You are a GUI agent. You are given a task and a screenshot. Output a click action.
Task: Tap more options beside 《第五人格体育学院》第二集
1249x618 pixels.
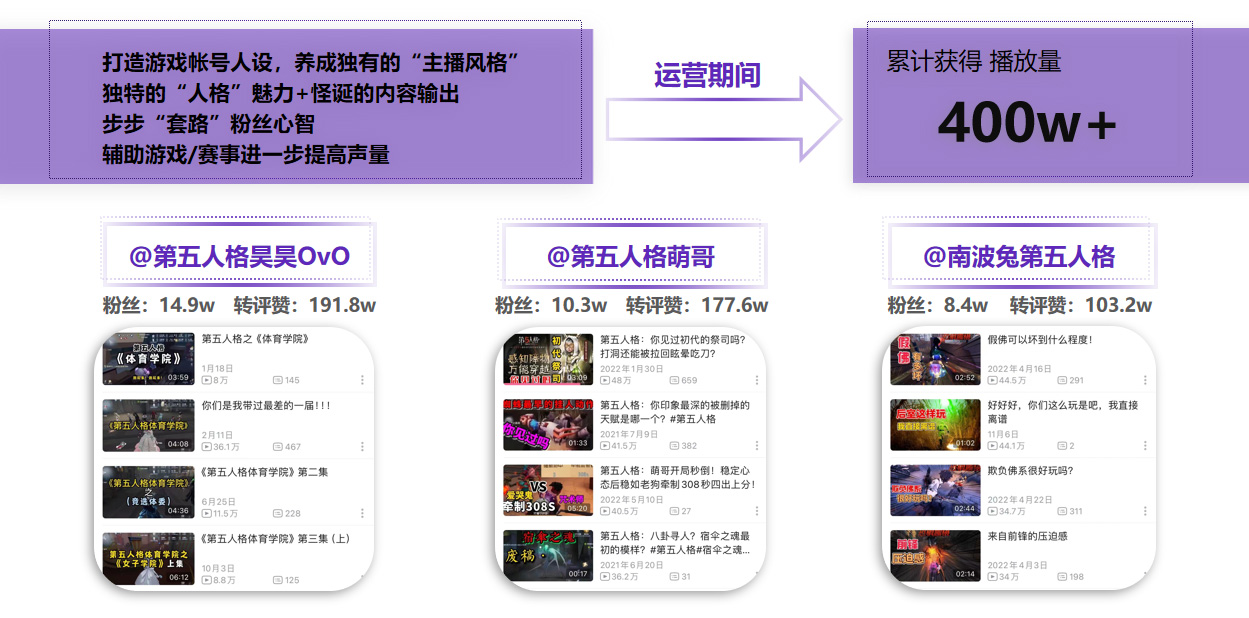(362, 513)
